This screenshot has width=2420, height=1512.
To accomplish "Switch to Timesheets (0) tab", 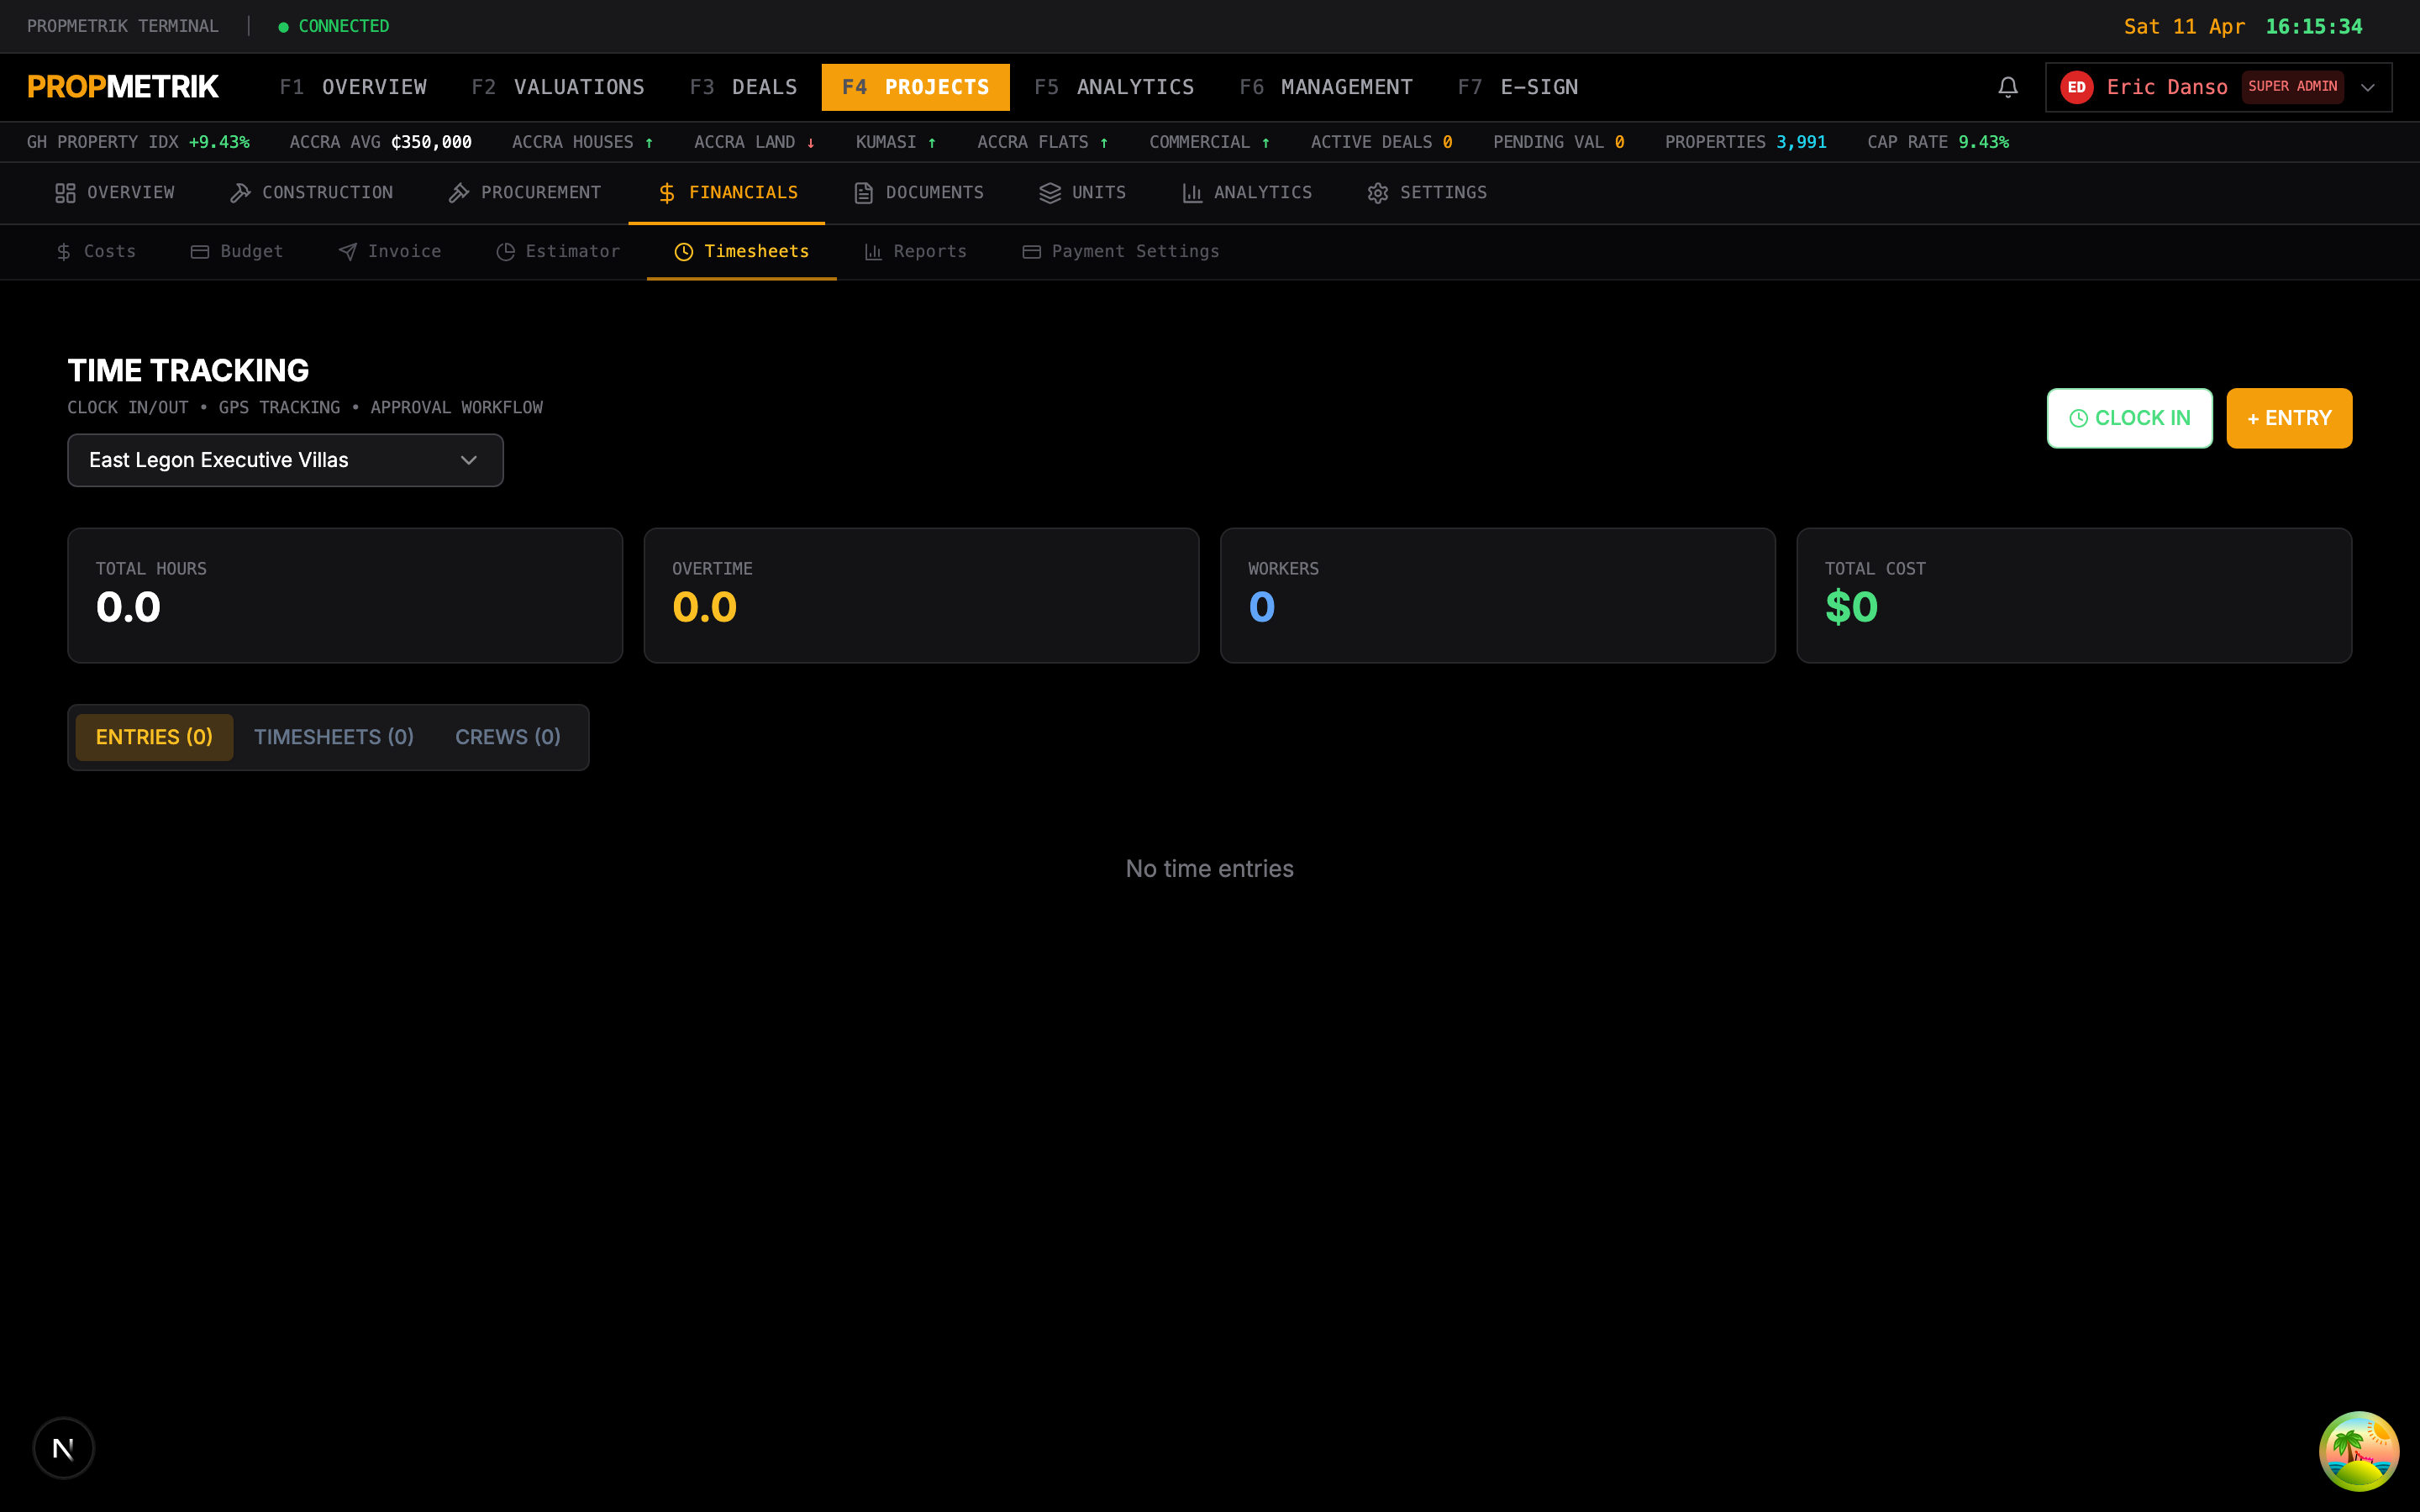I will pos(334,737).
